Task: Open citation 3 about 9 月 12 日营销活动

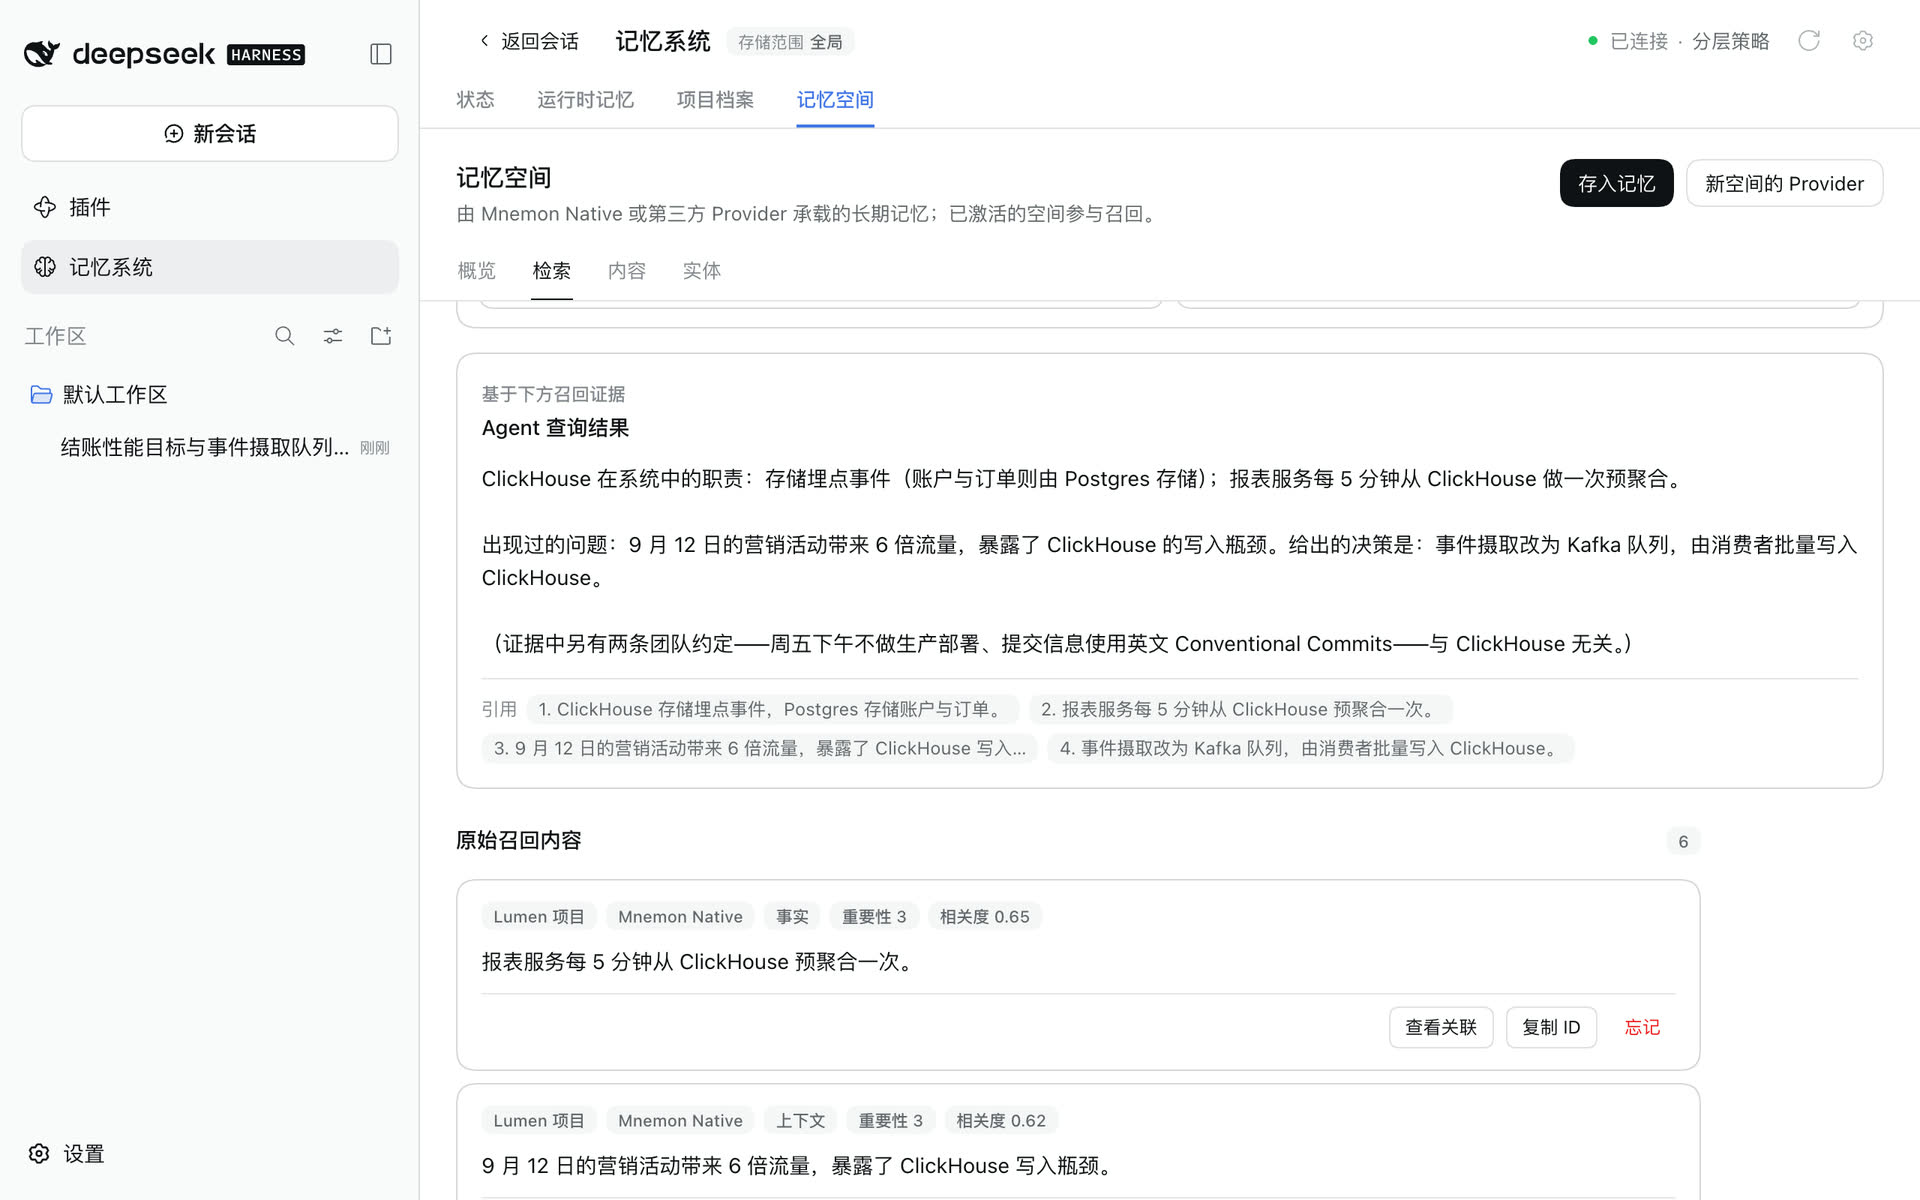Action: click(x=760, y=749)
